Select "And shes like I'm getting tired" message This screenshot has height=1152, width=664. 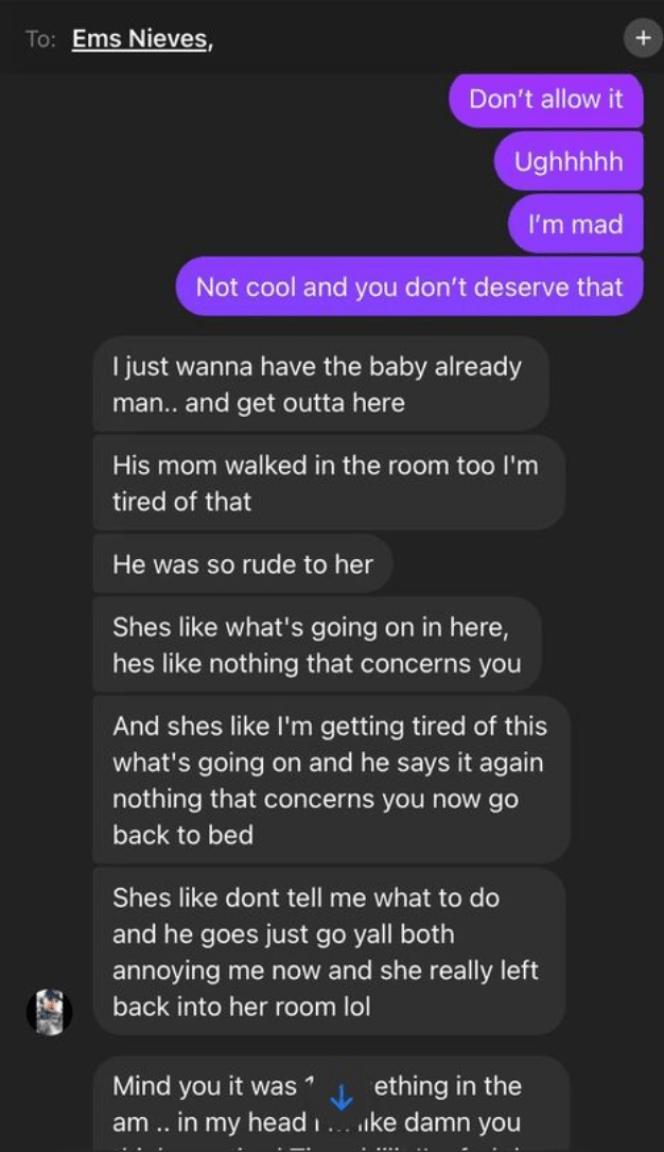pyautogui.click(x=331, y=780)
